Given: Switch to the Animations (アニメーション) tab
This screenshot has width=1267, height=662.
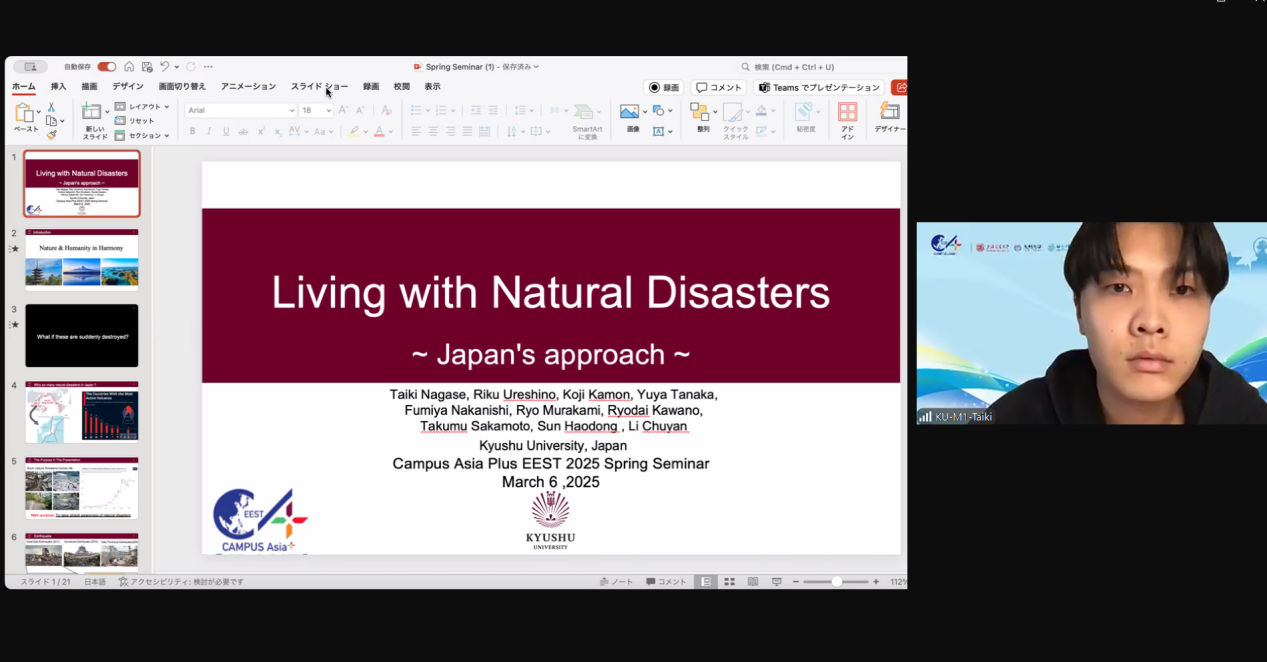Looking at the screenshot, I should (248, 87).
